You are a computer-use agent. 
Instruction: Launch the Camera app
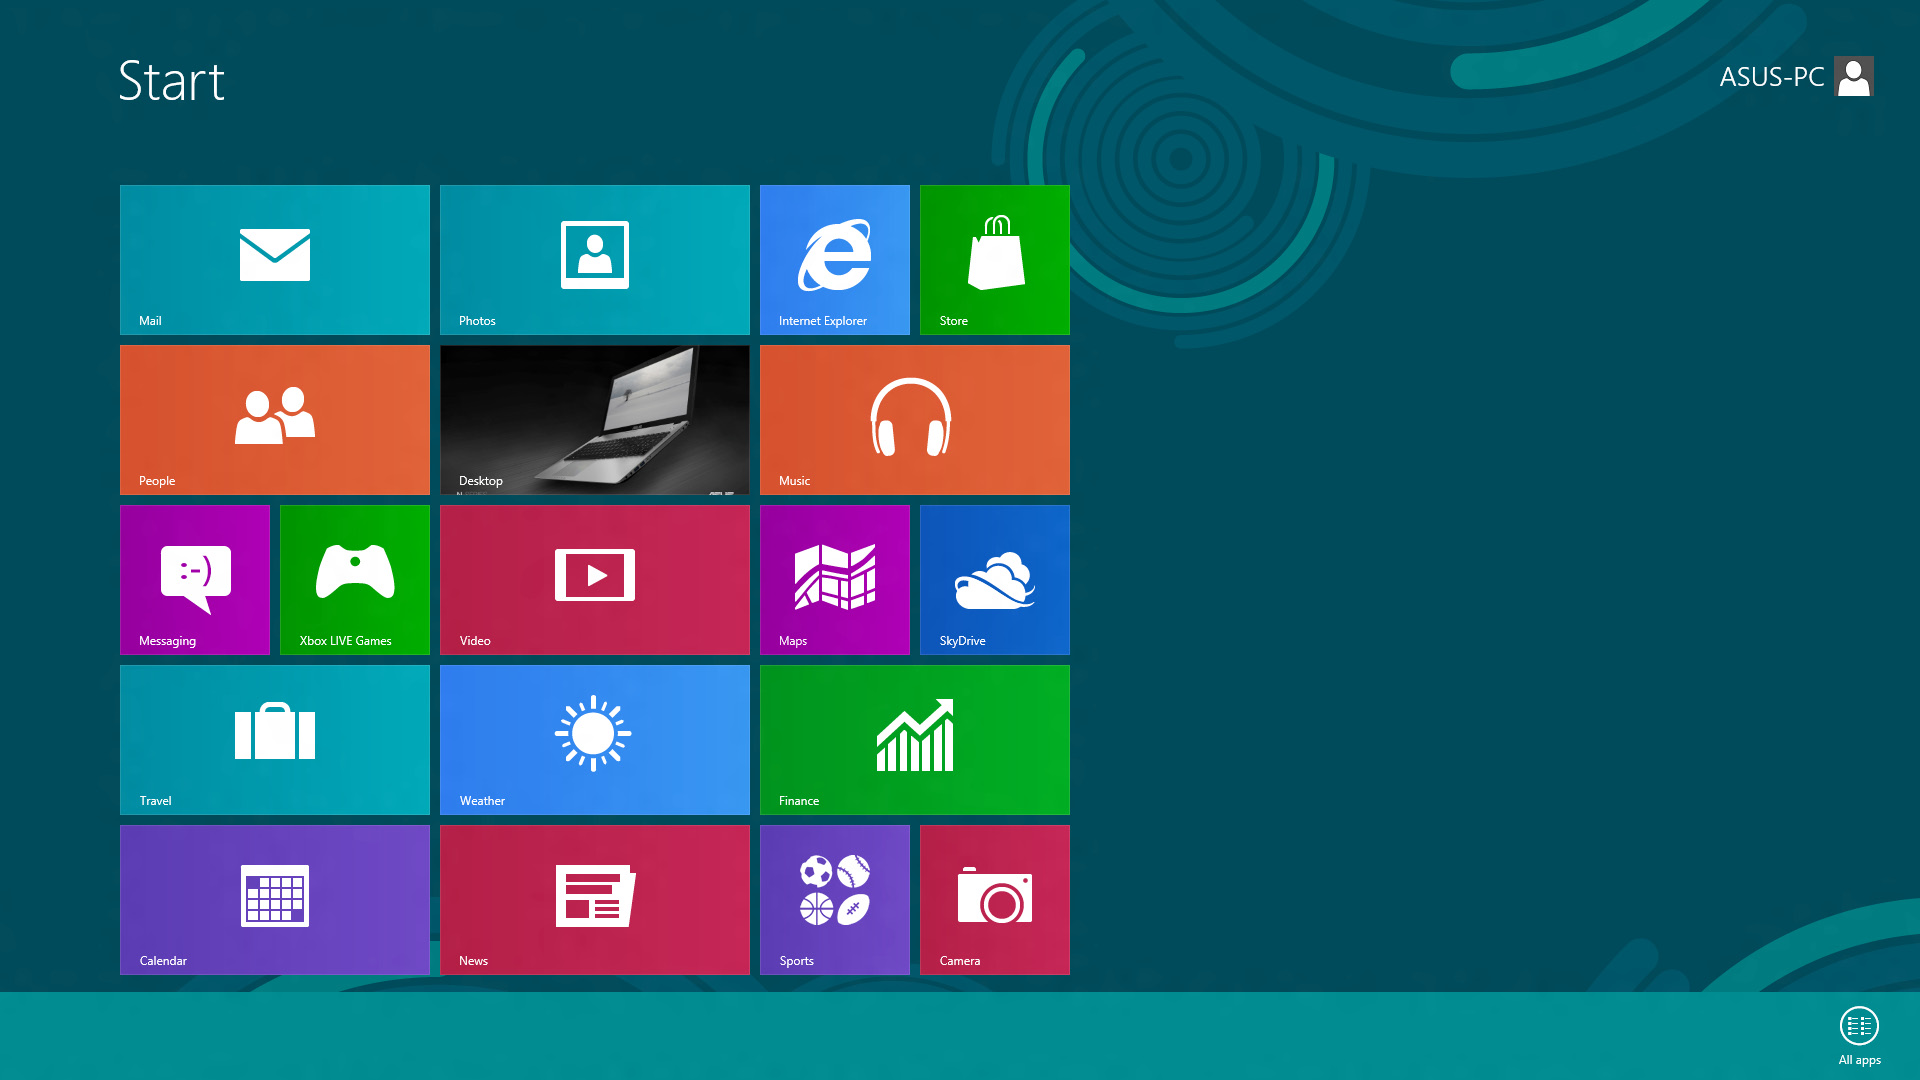point(996,899)
